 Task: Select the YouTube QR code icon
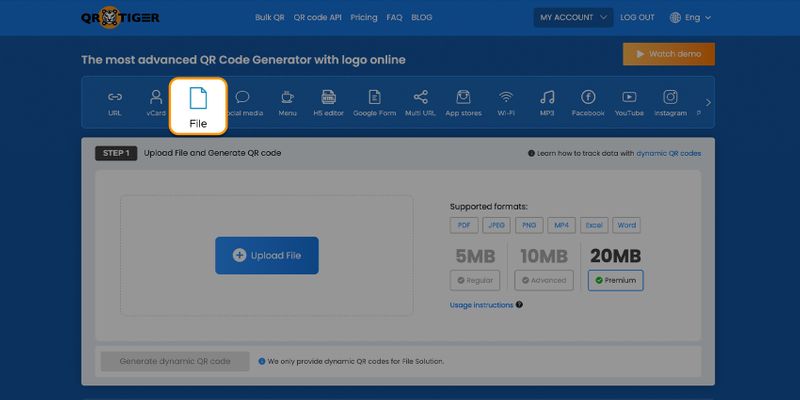[629, 102]
